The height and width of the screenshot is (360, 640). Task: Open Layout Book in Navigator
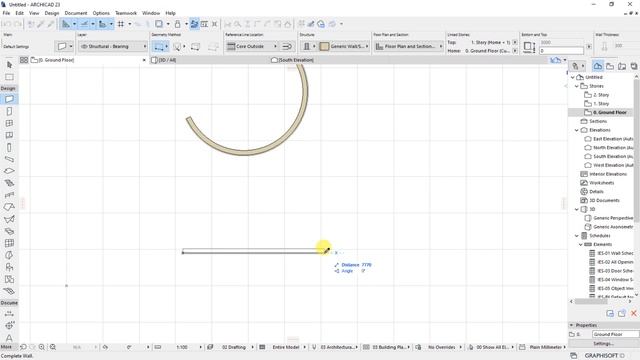(x=622, y=66)
